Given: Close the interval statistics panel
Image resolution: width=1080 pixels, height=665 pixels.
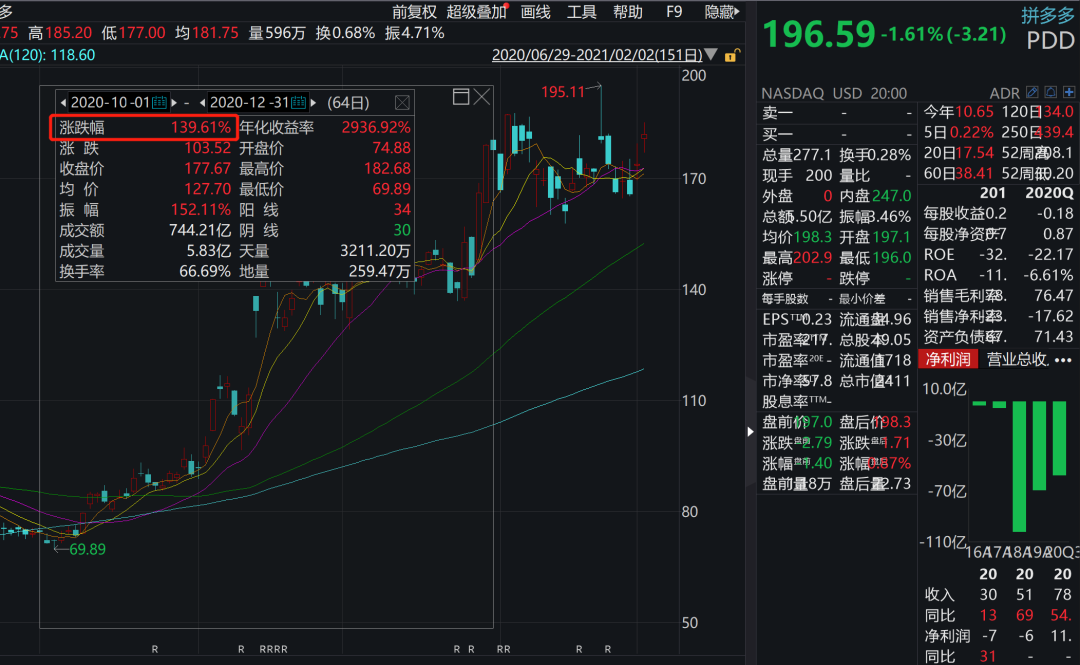Looking at the screenshot, I should point(482,97).
